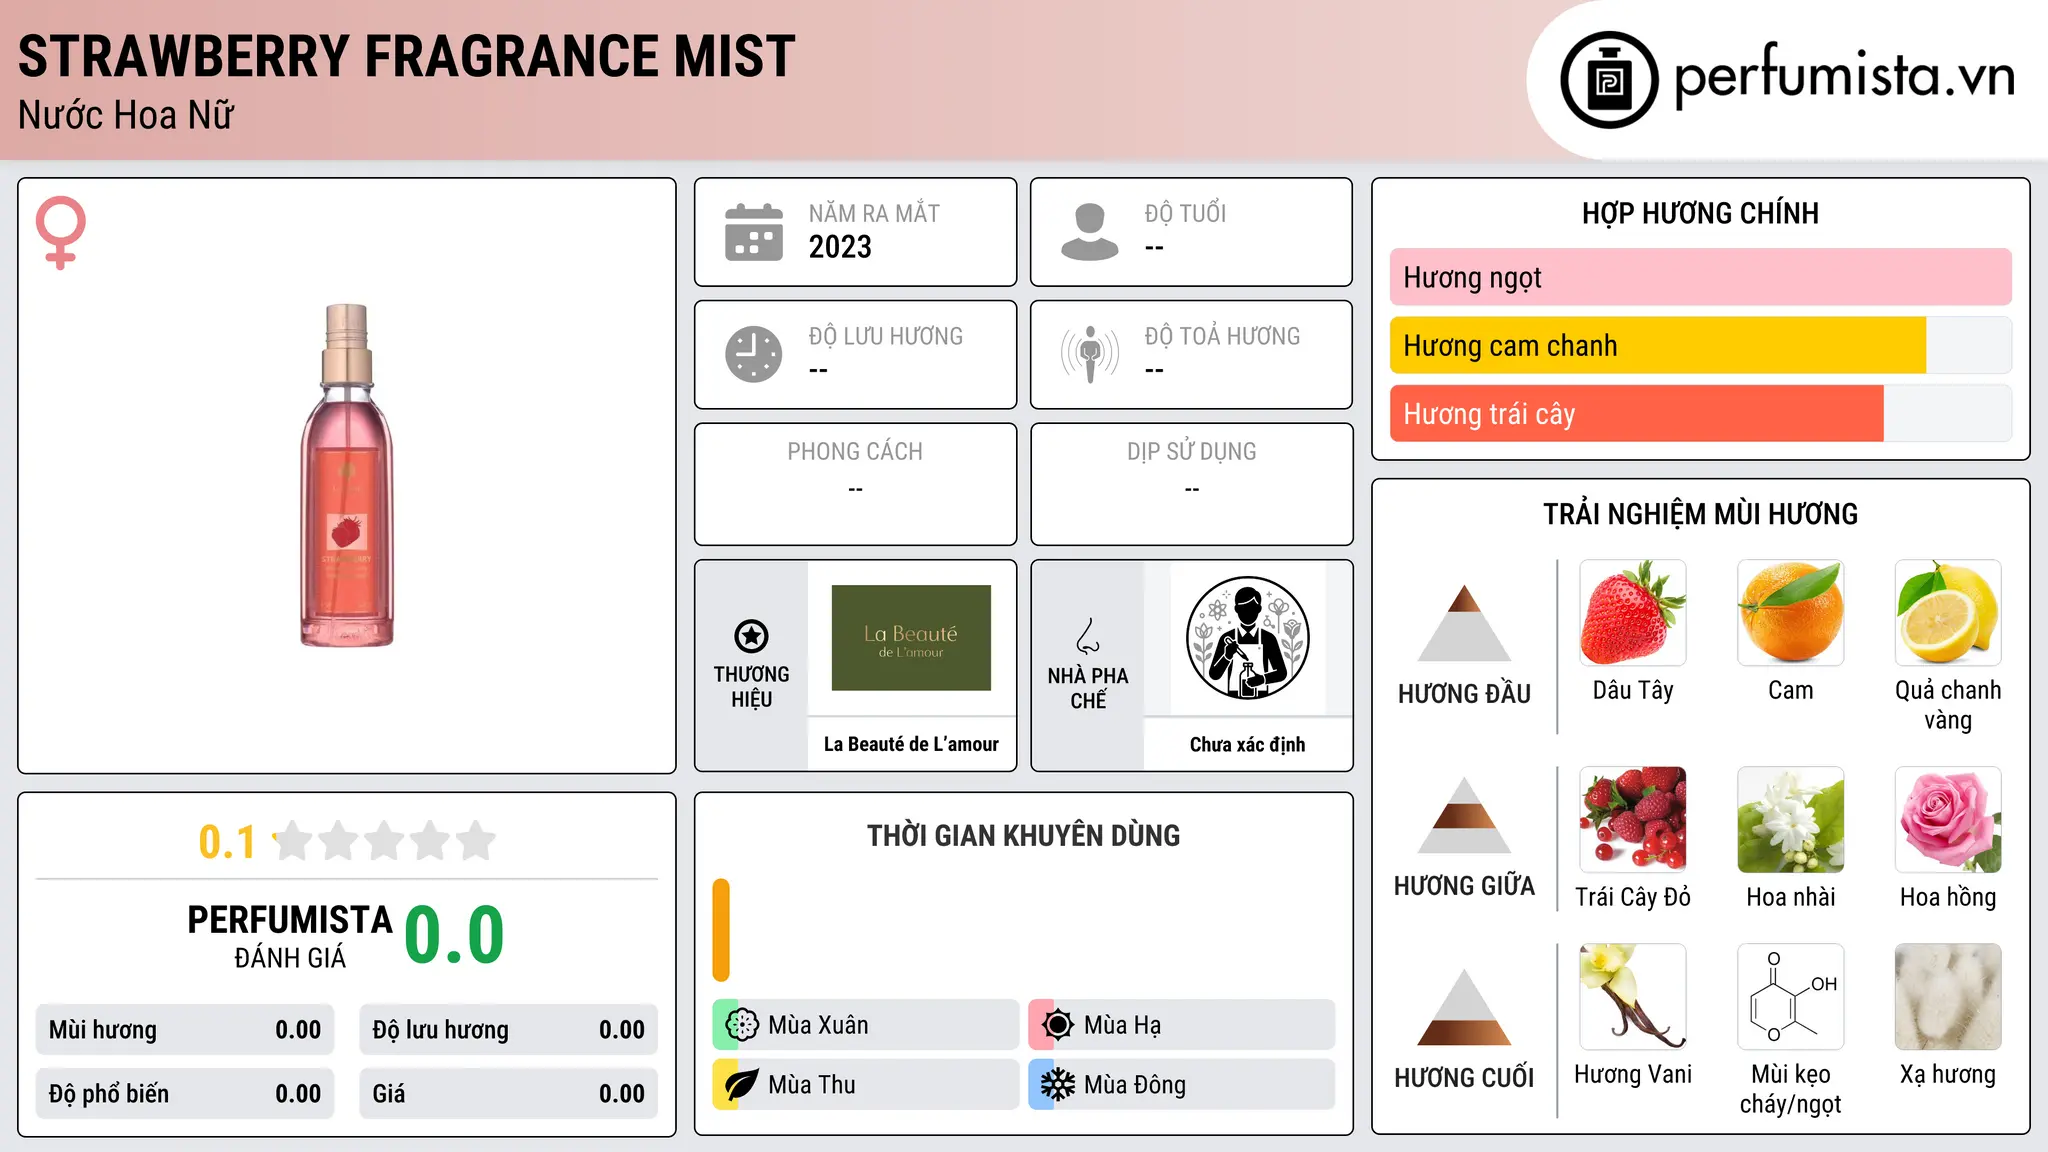
Task: Select the Mùi kẹo cháy/ngọt molecule image
Action: pos(1790,997)
